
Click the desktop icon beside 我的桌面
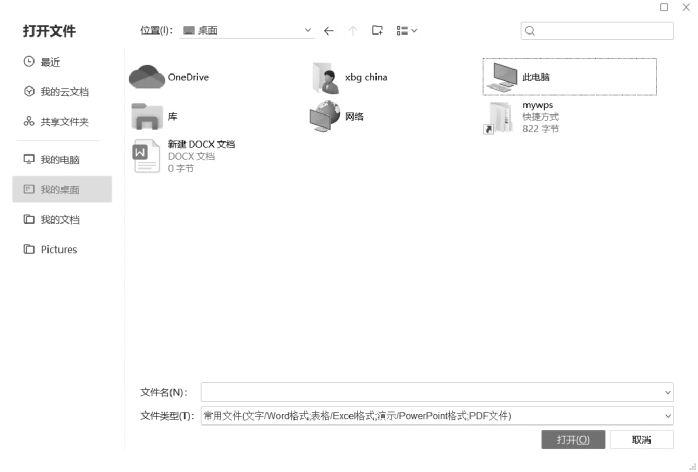tap(29, 189)
